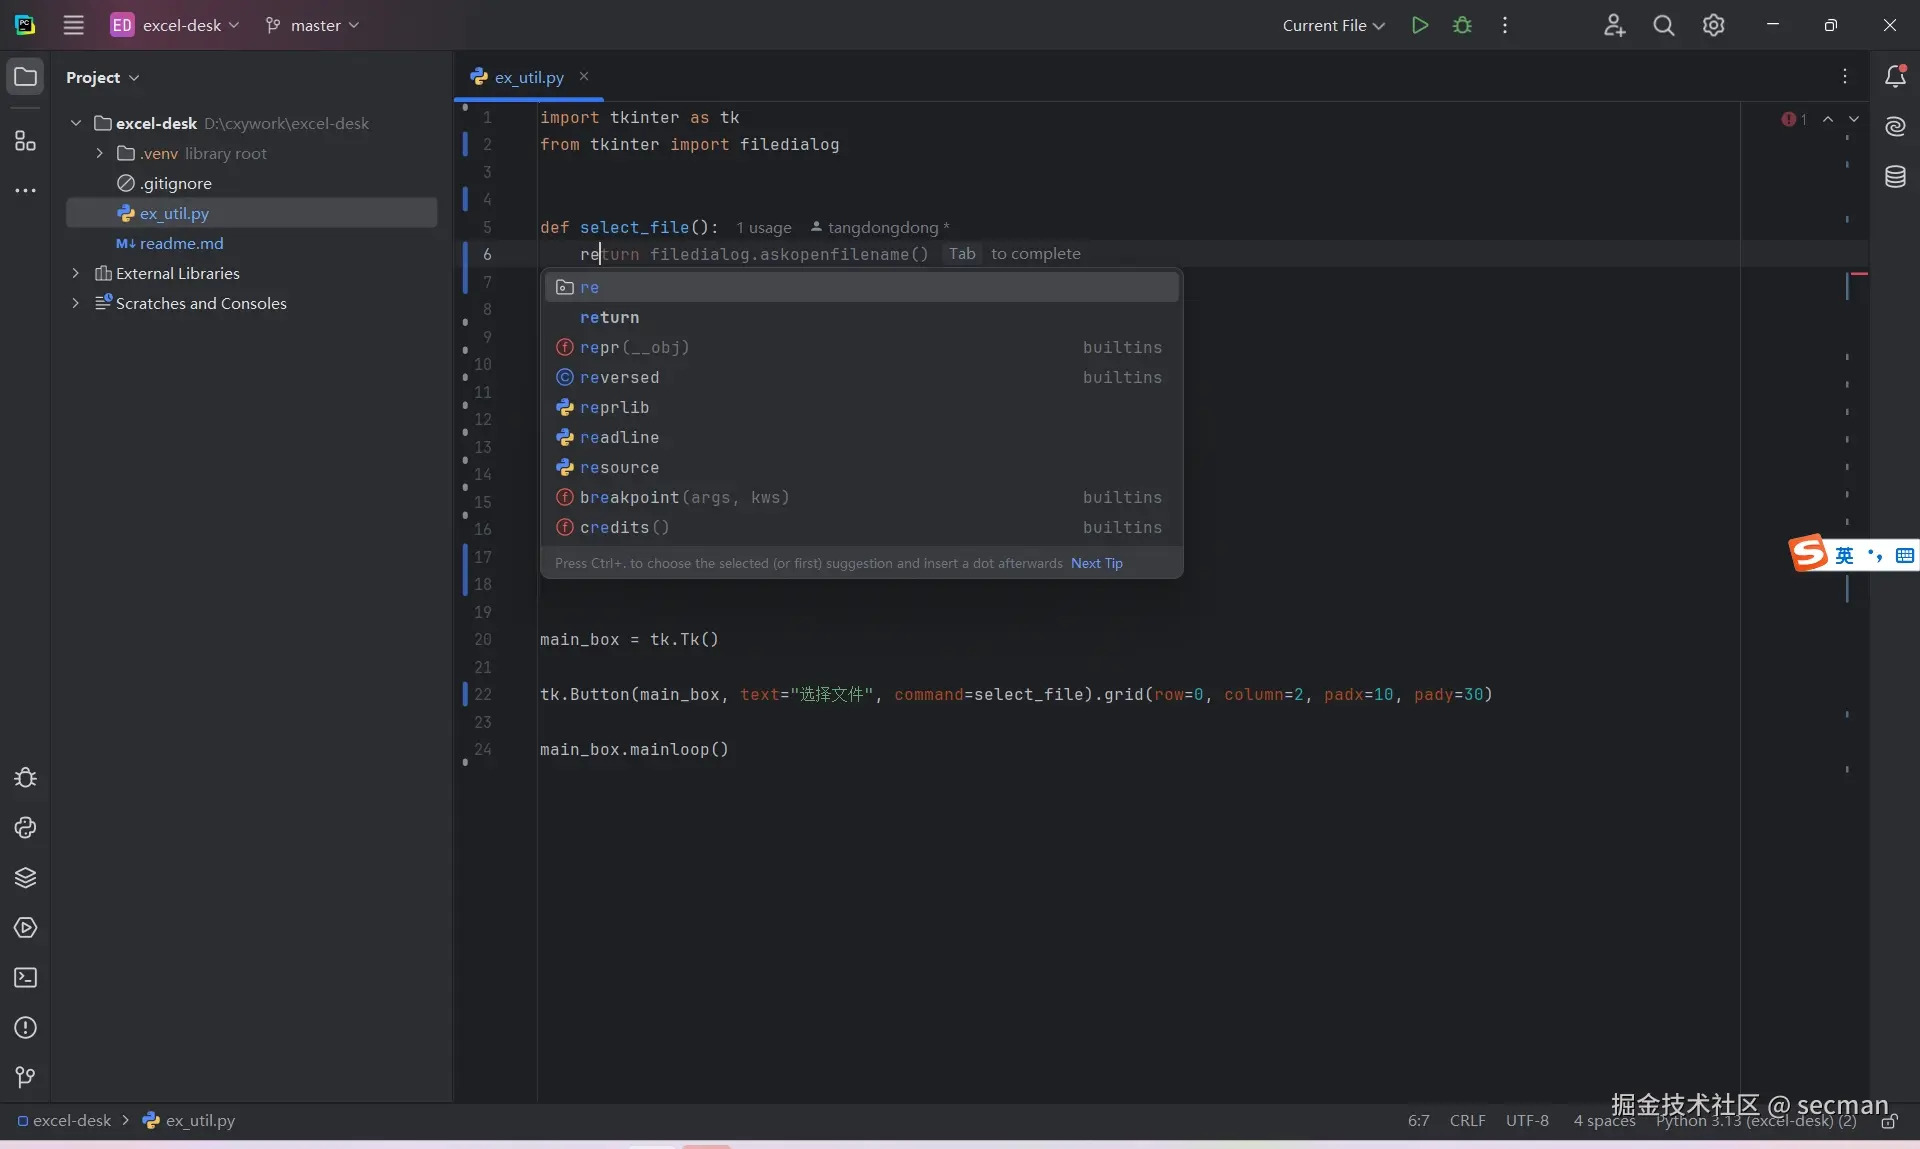Open readme.md in project tree

[x=181, y=243]
